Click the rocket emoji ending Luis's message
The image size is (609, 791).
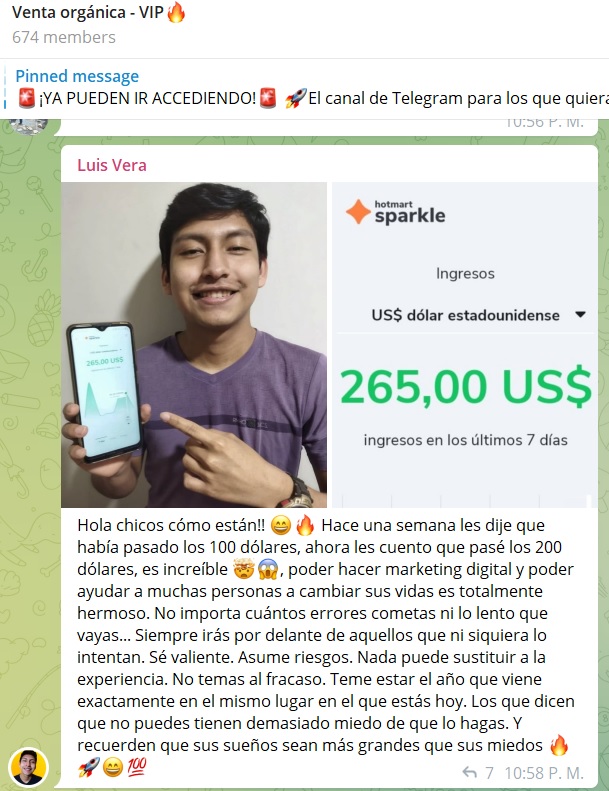(88, 767)
